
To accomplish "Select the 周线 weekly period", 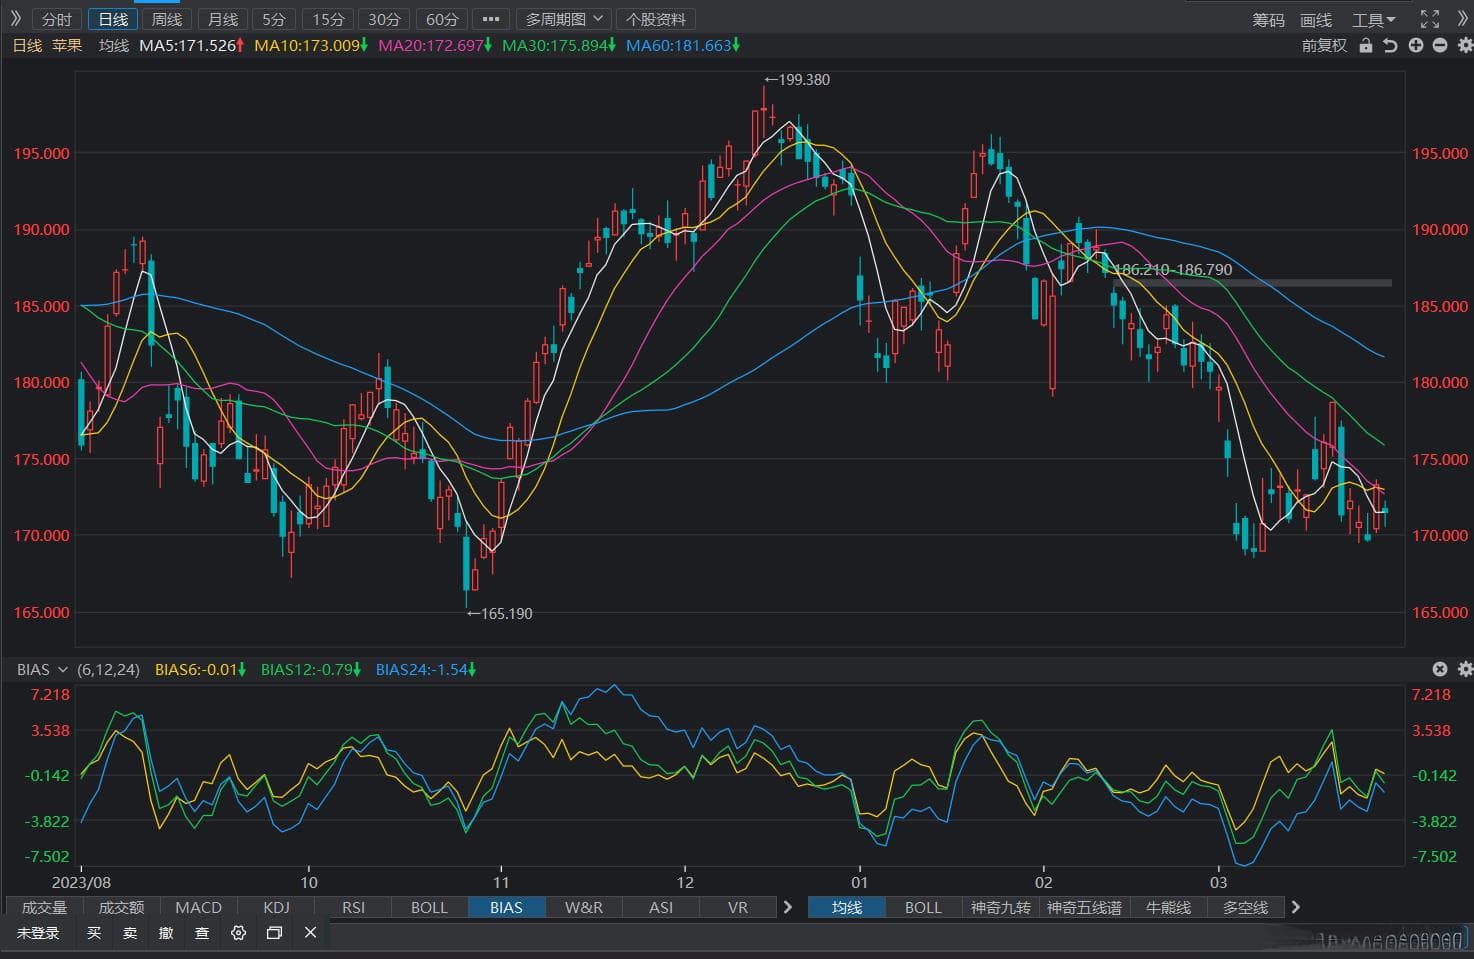I will [167, 19].
